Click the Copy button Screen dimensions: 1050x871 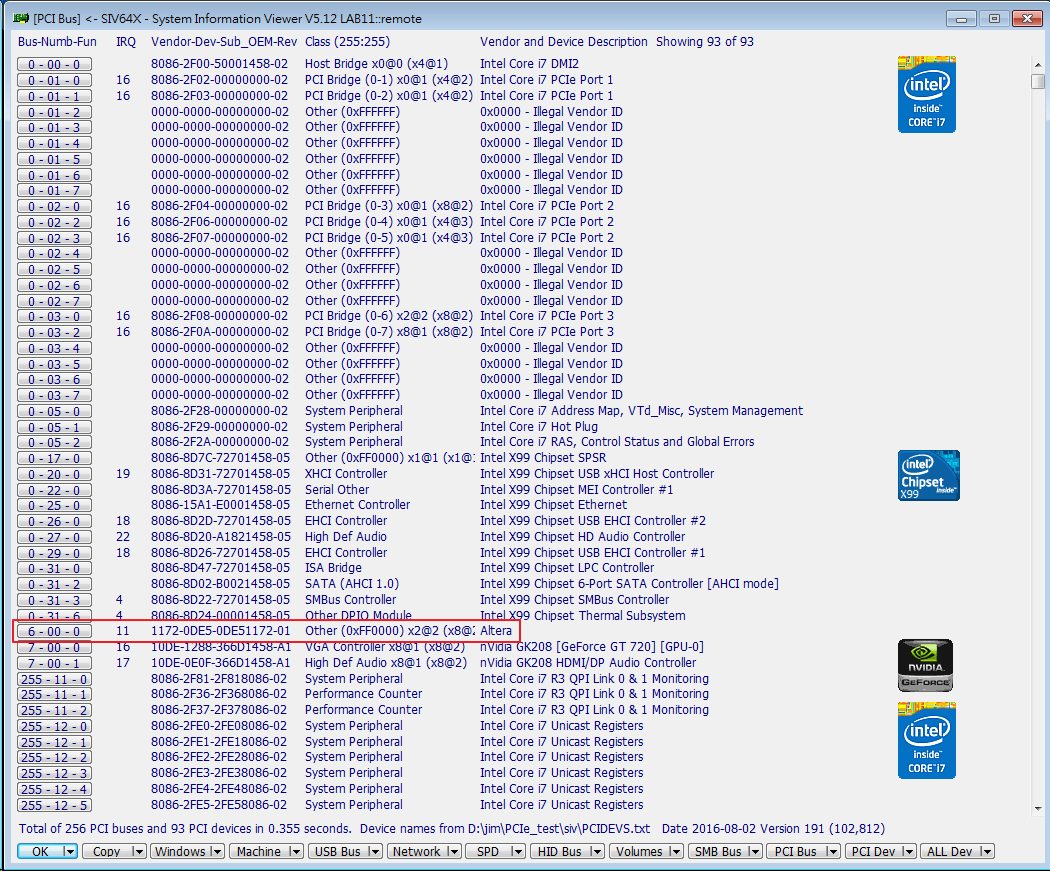click(x=106, y=851)
